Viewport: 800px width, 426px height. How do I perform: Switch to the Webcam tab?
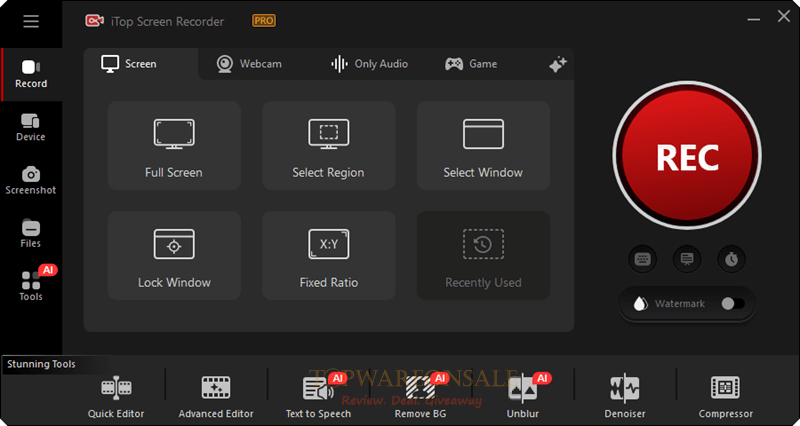click(x=249, y=64)
